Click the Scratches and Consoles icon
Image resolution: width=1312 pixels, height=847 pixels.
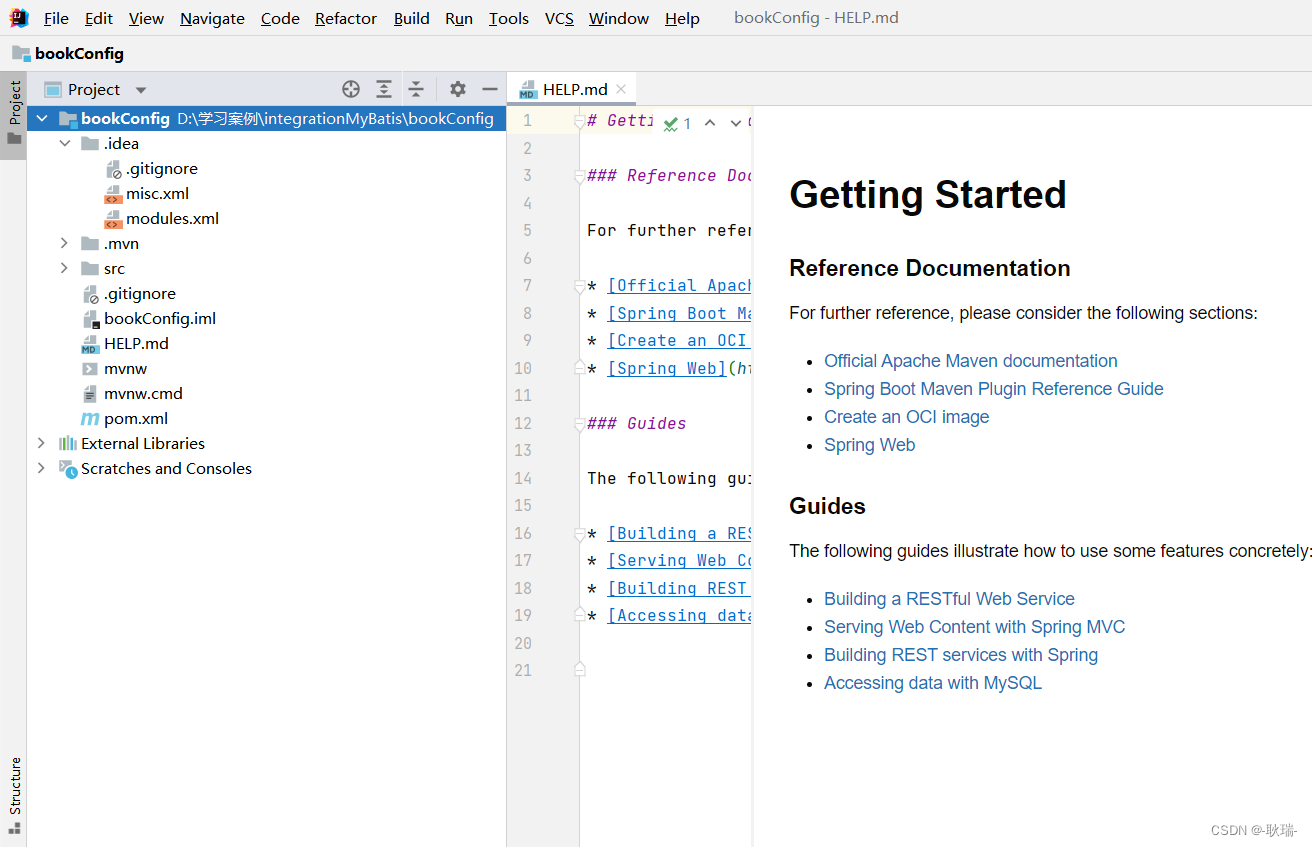point(68,469)
